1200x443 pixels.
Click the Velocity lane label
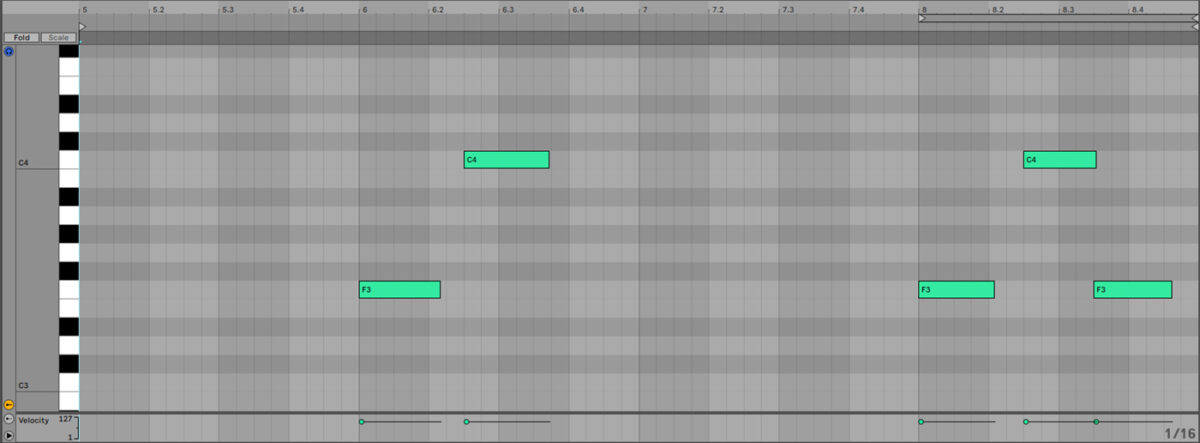pyautogui.click(x=34, y=420)
